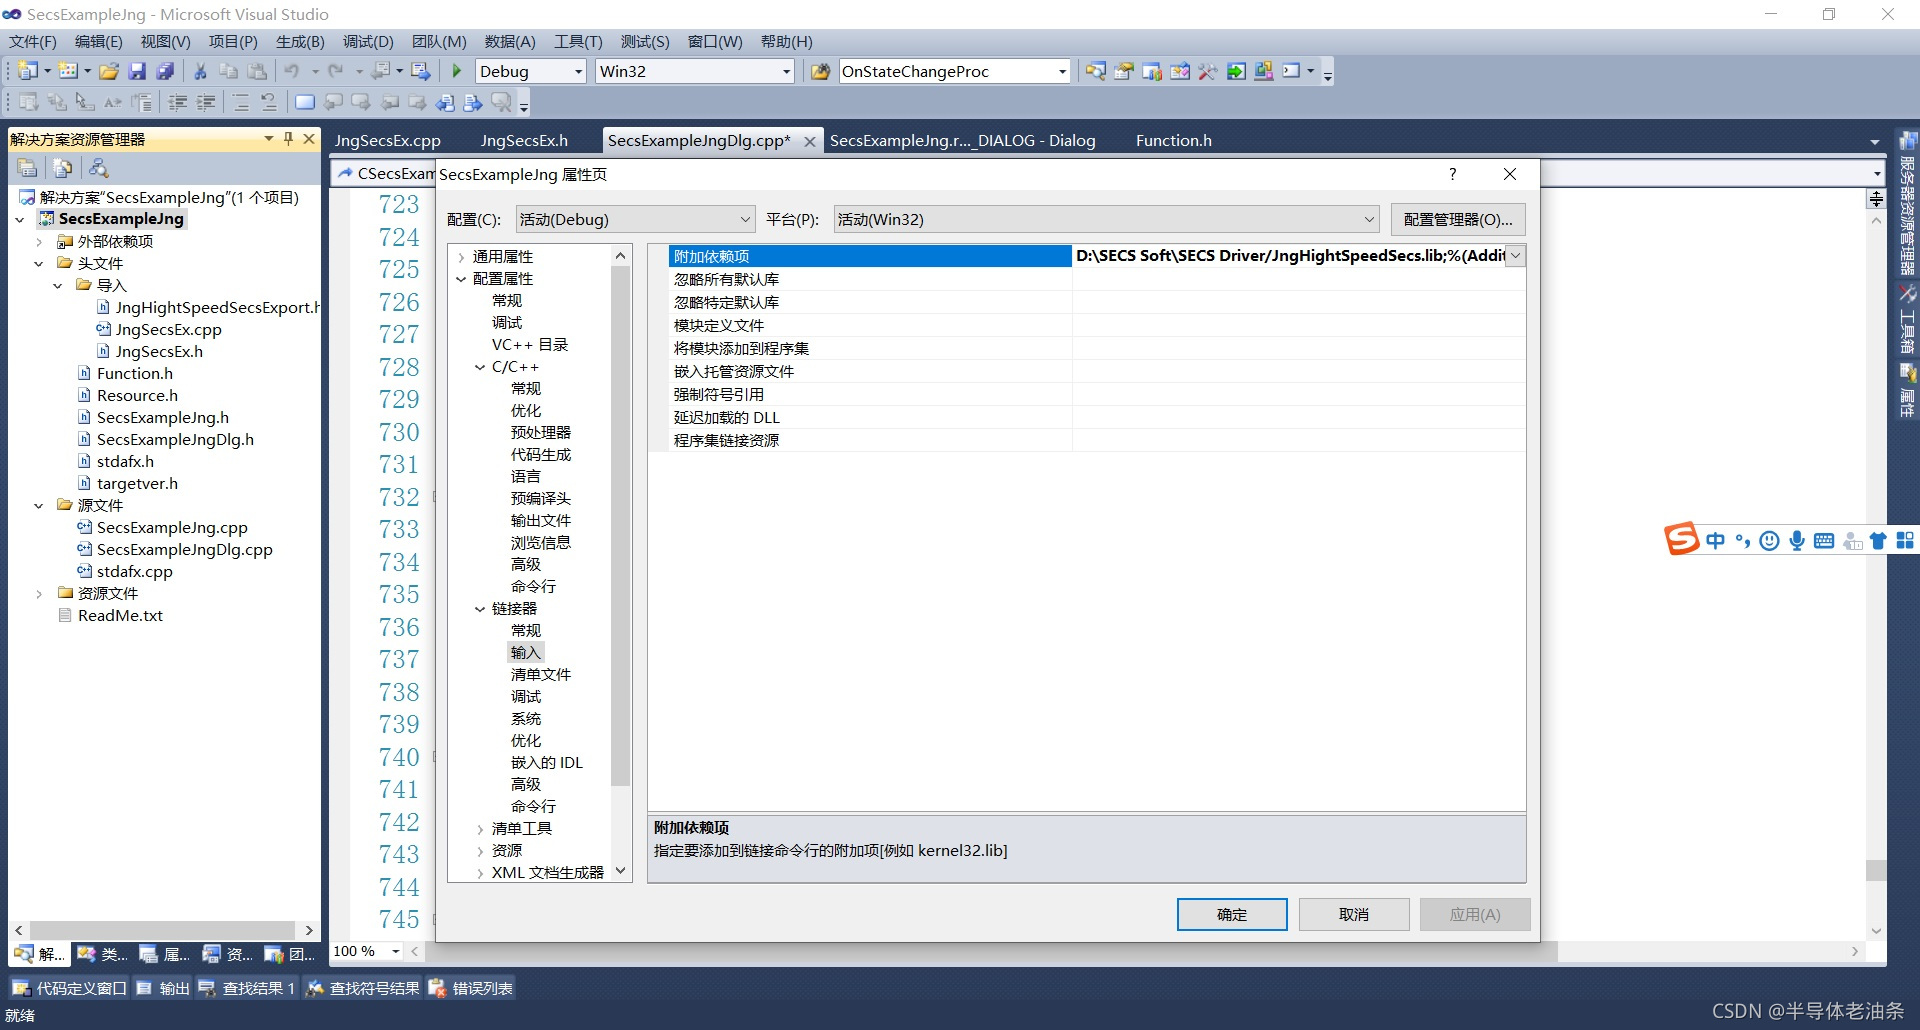Click the Add New Item toolbar icon
This screenshot has height=1030, width=1920.
68,71
